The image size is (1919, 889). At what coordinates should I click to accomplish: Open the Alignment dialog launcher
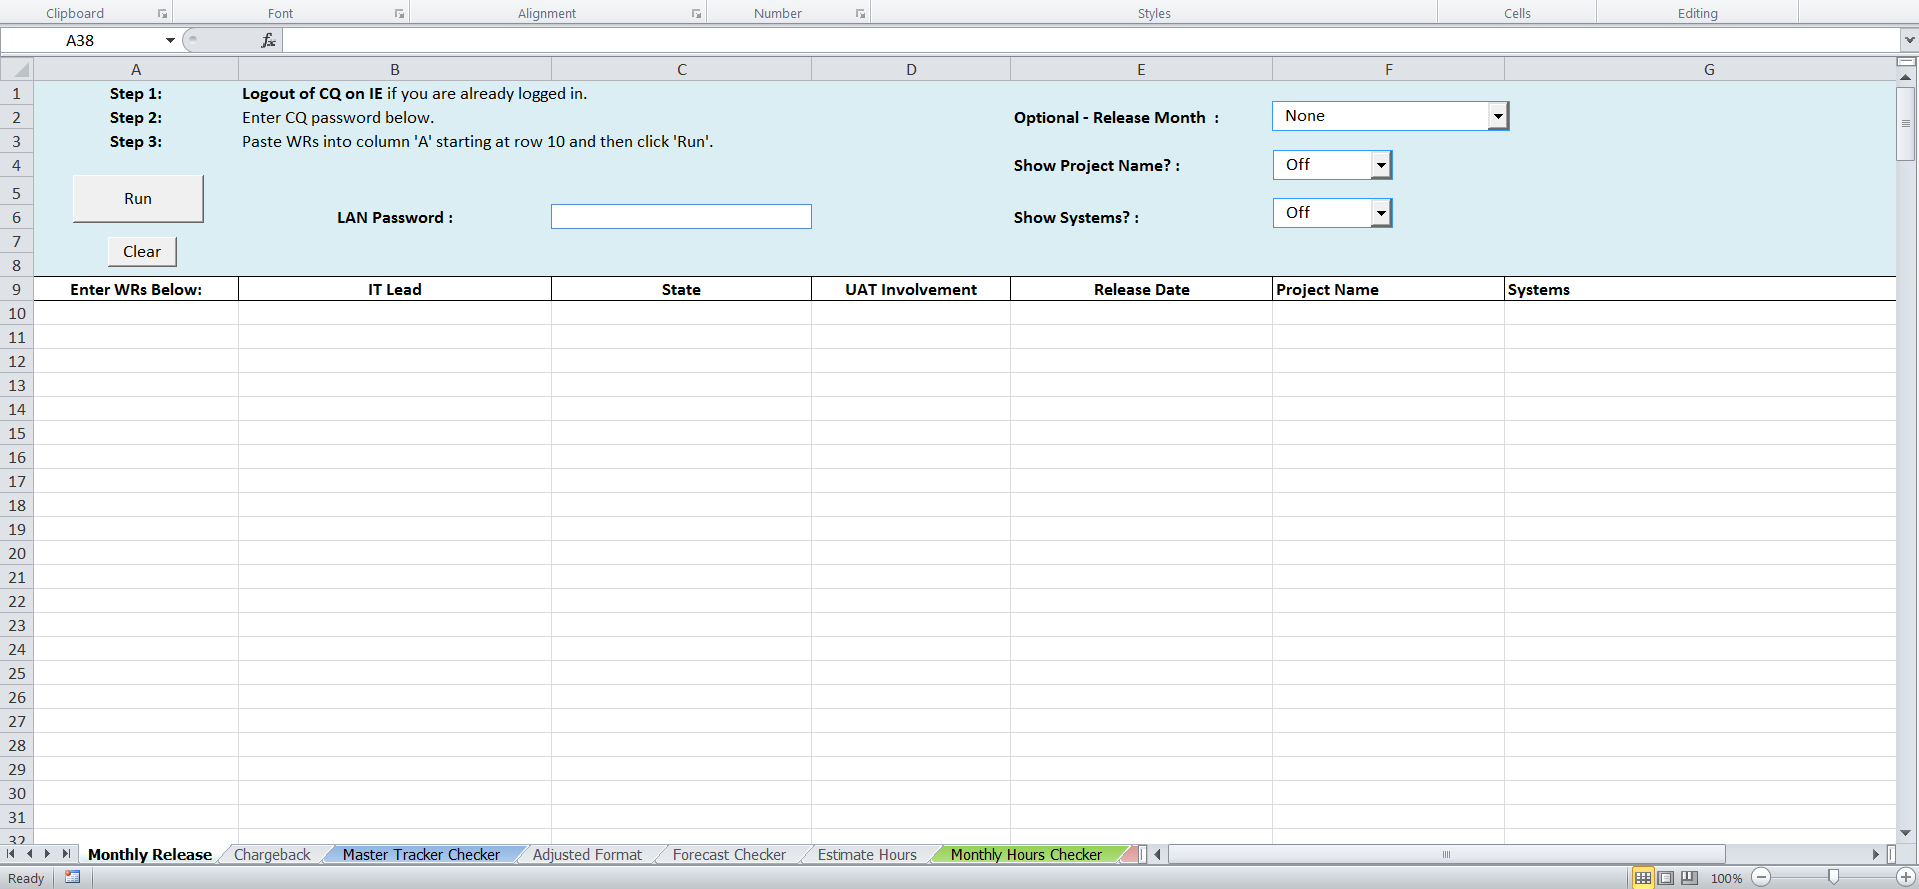(x=696, y=14)
